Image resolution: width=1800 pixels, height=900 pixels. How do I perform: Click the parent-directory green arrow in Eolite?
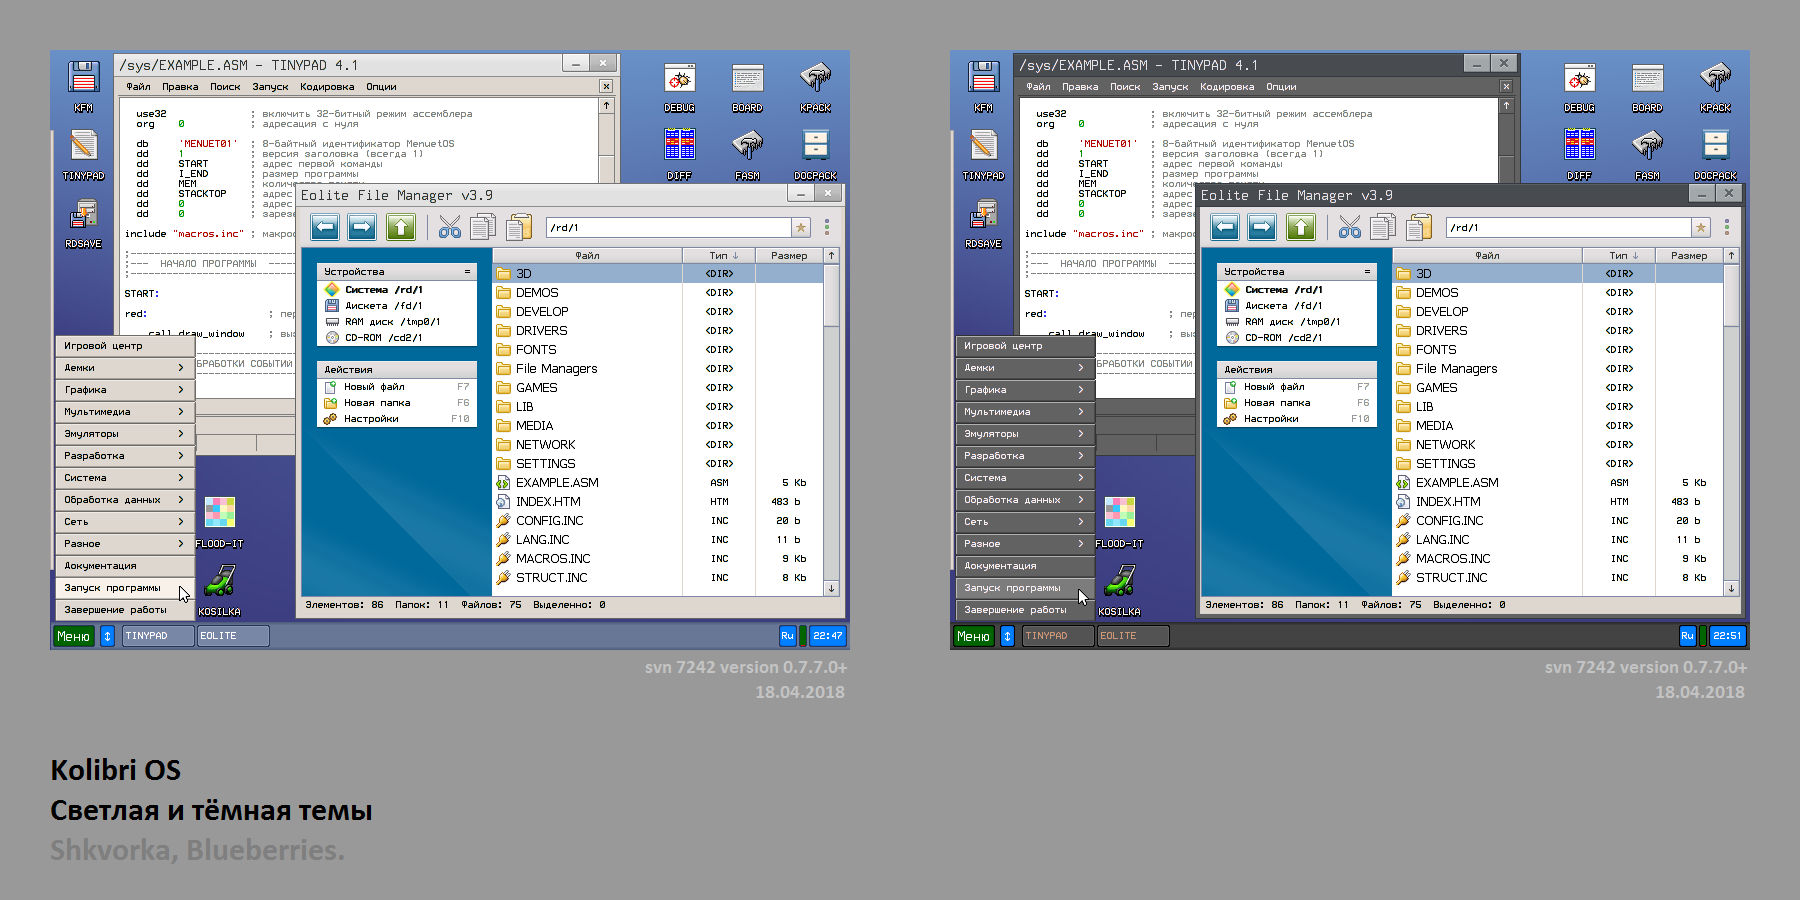tap(399, 227)
